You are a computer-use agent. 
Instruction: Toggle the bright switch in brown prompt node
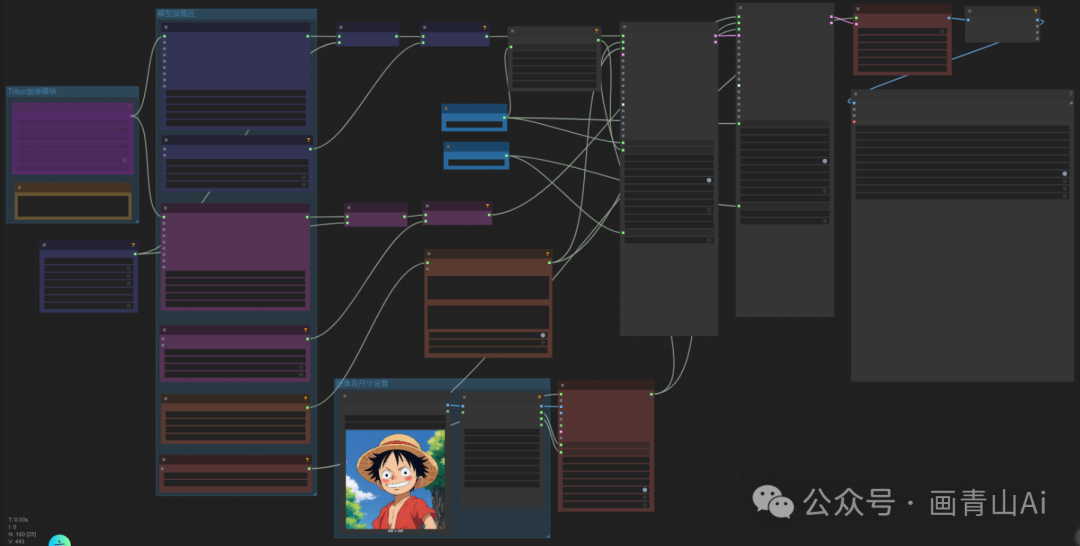(x=543, y=335)
